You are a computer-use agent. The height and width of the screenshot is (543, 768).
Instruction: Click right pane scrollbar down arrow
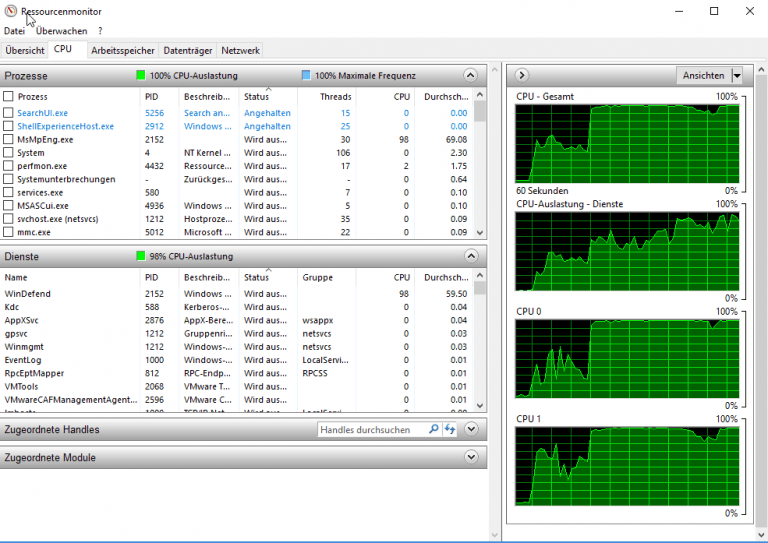pos(761,535)
